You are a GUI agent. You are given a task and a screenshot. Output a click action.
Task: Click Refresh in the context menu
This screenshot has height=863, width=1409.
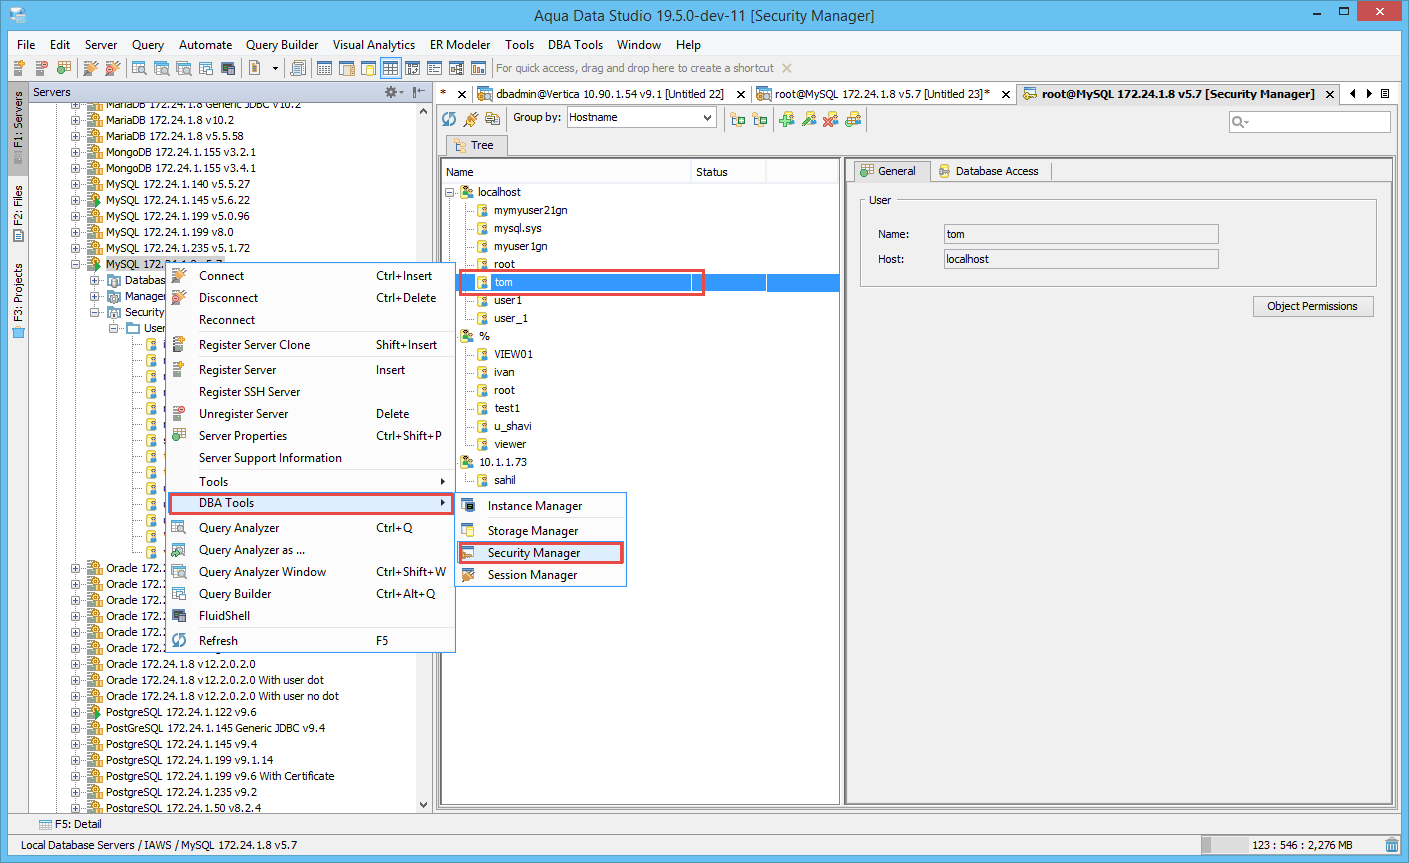[310, 641]
